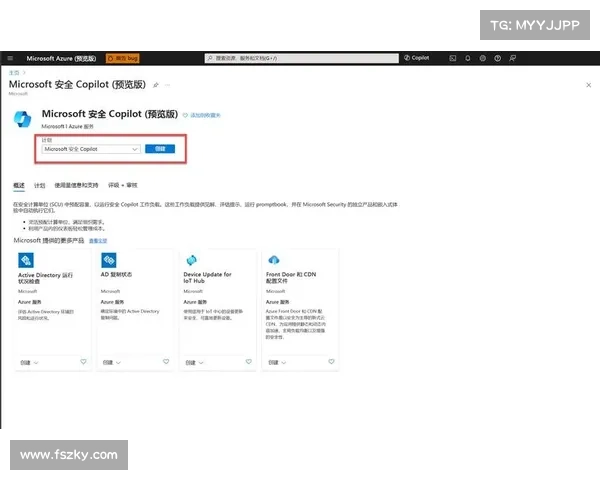Expand 创建 dropdown on AD 复制状态 card
The height and width of the screenshot is (480, 600).
click(112, 362)
